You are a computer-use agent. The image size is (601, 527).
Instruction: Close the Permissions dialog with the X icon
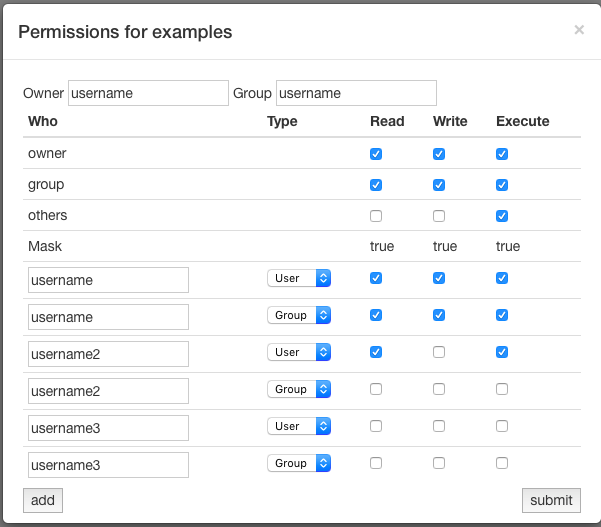pyautogui.click(x=579, y=30)
